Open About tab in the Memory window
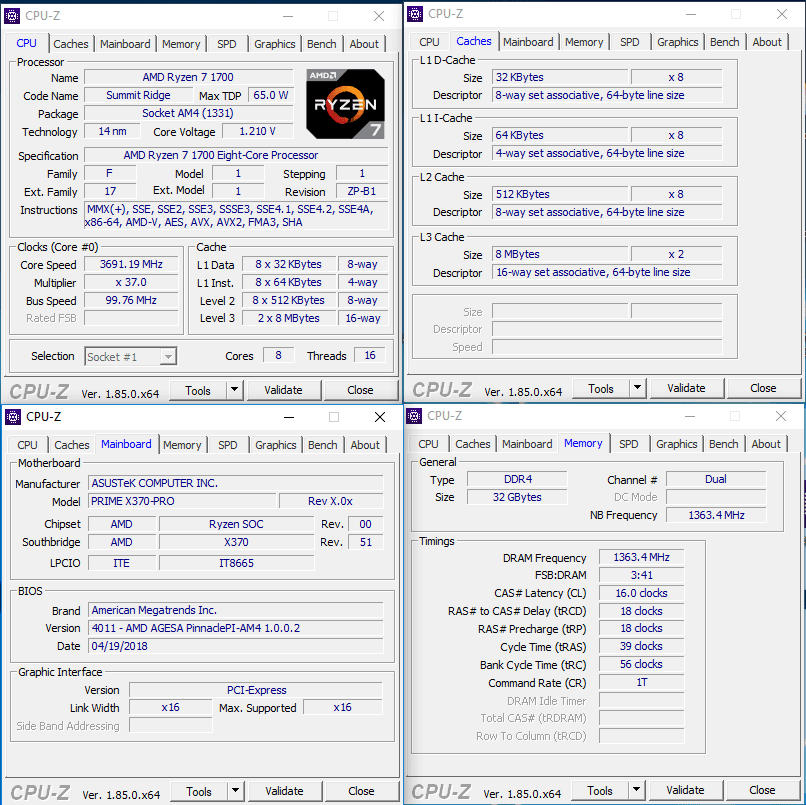This screenshot has width=806, height=805. [766, 444]
